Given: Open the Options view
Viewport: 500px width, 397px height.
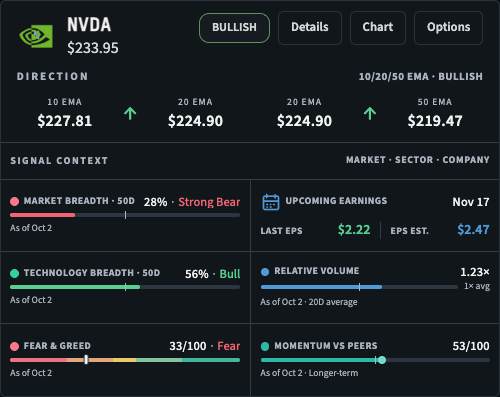Looking at the screenshot, I should pos(448,28).
